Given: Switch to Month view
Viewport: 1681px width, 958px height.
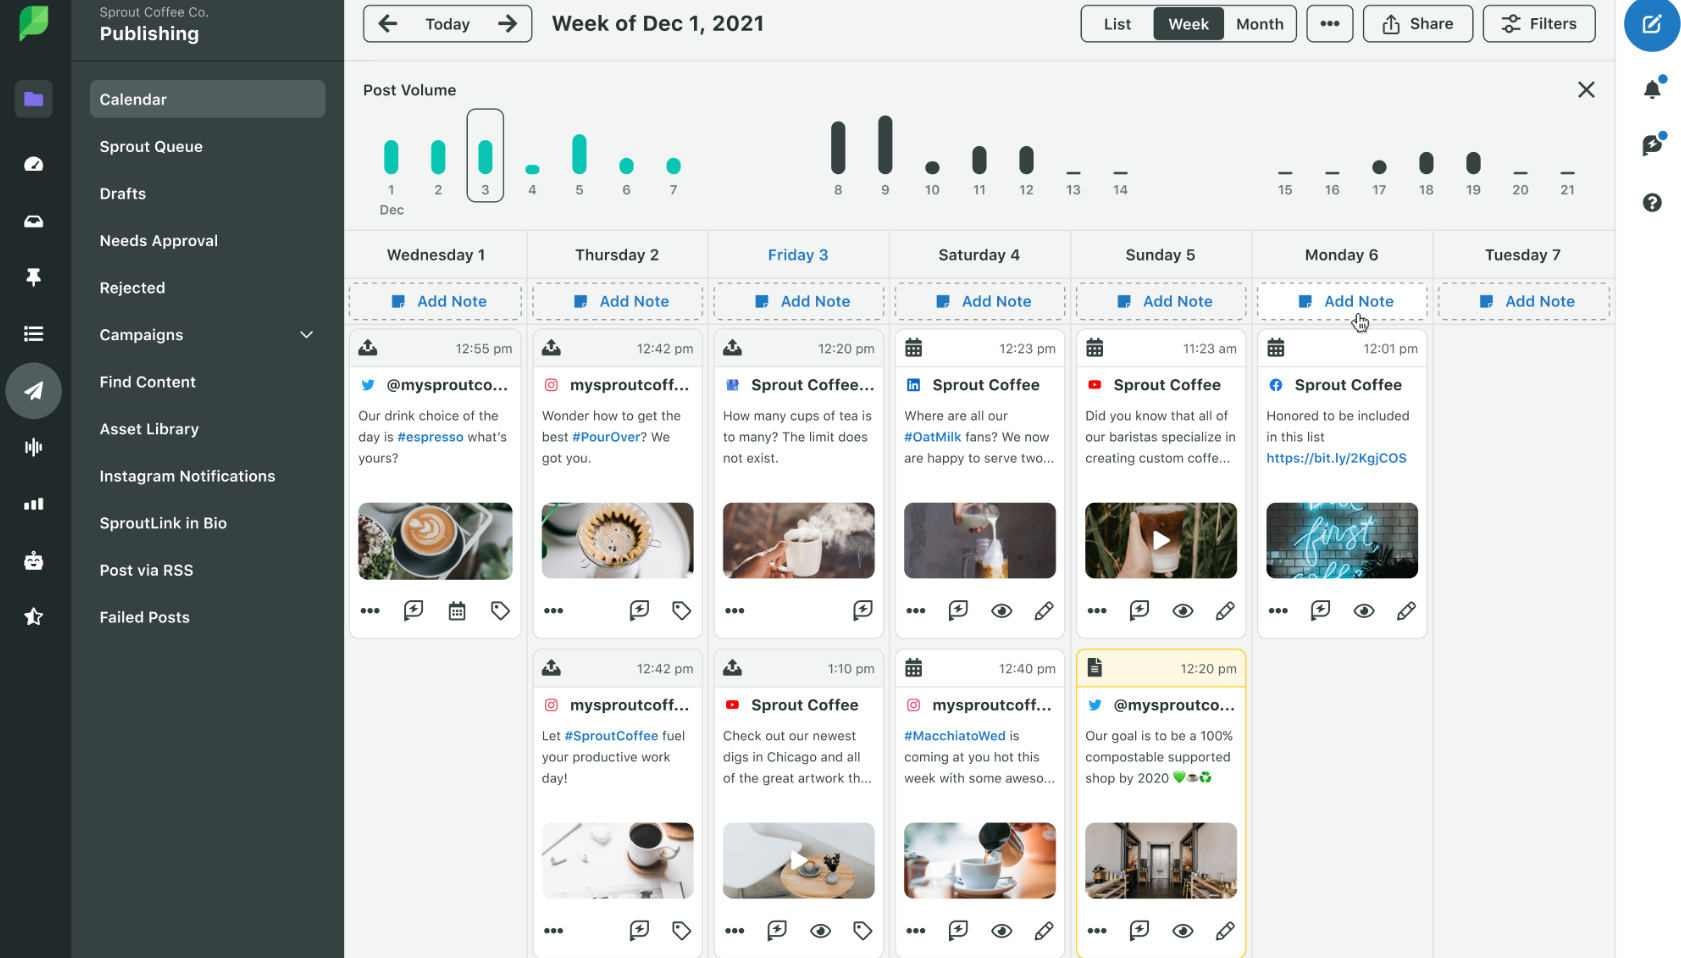Looking at the screenshot, I should [1259, 24].
